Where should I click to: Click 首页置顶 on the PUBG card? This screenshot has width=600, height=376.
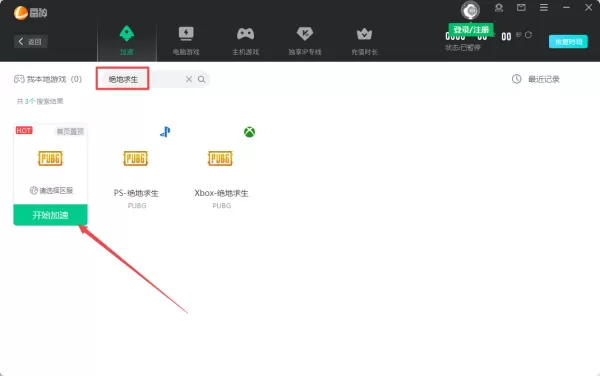(70, 132)
